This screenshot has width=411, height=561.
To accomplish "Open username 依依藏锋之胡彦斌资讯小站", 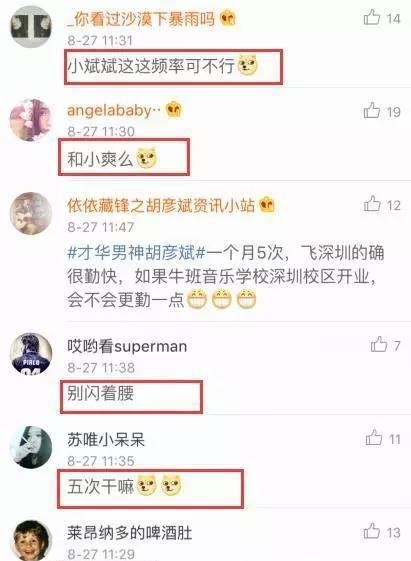I will click(161, 205).
